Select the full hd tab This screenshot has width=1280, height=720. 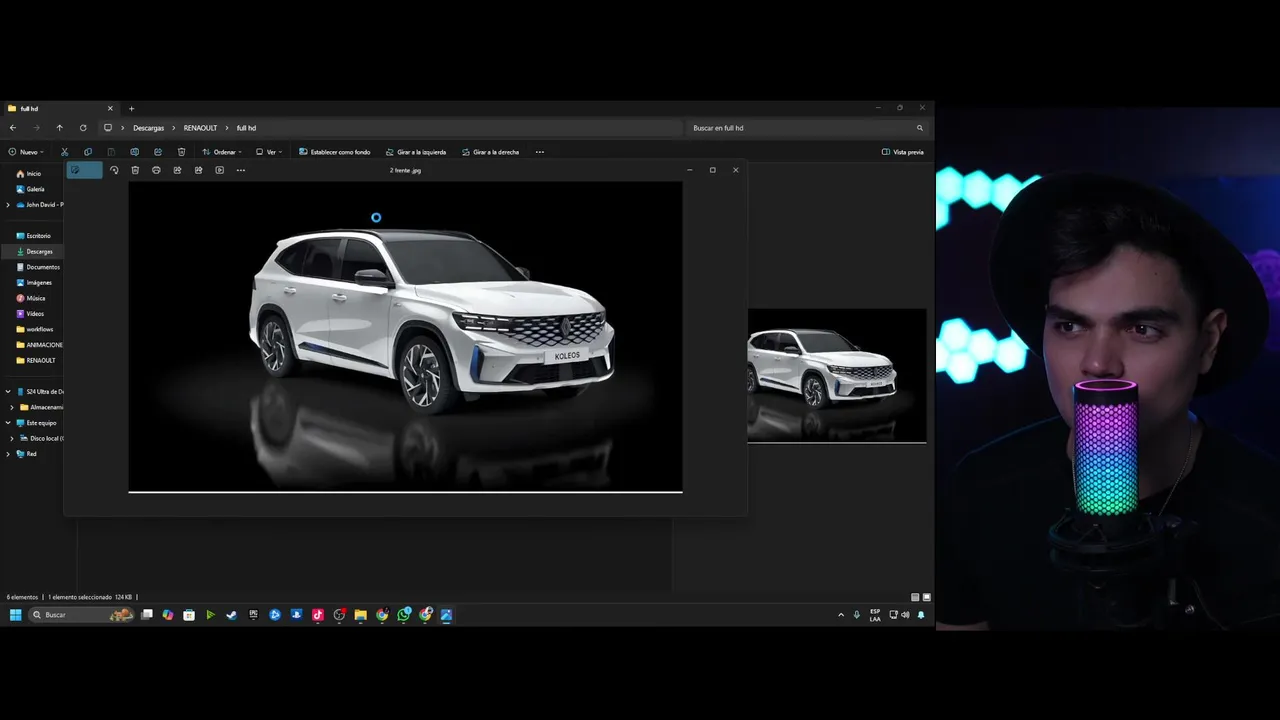click(x=60, y=108)
